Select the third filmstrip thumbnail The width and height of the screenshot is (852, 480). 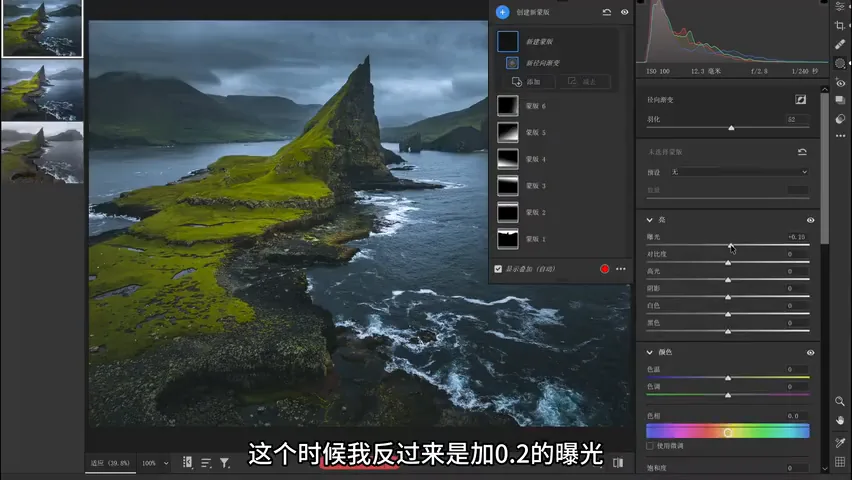(42, 152)
